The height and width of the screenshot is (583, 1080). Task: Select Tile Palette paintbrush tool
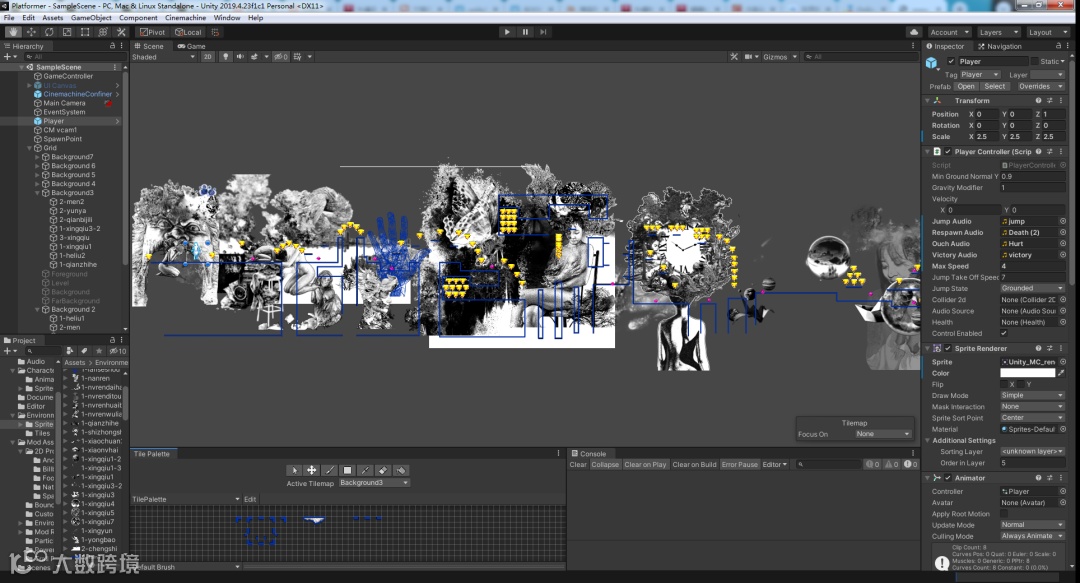click(329, 470)
